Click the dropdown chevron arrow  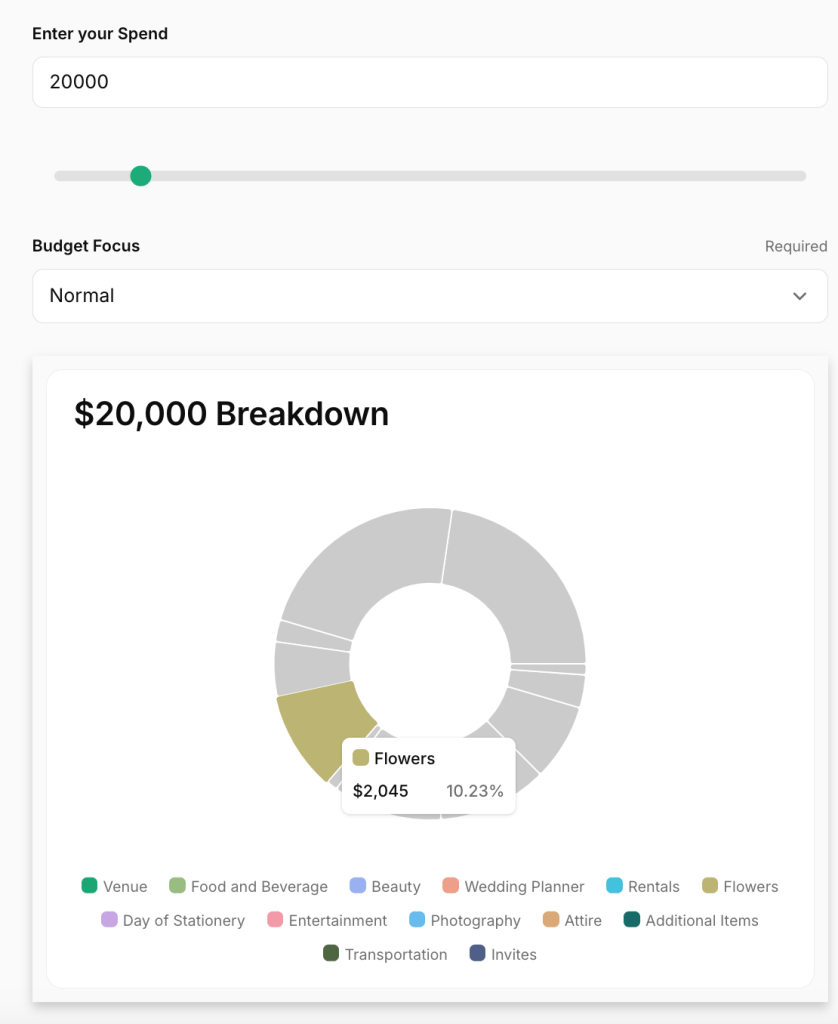(800, 296)
